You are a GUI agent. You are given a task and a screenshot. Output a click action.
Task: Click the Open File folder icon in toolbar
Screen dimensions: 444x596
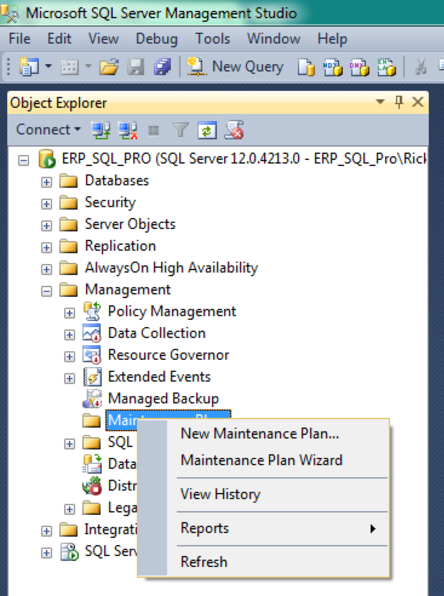(x=109, y=67)
